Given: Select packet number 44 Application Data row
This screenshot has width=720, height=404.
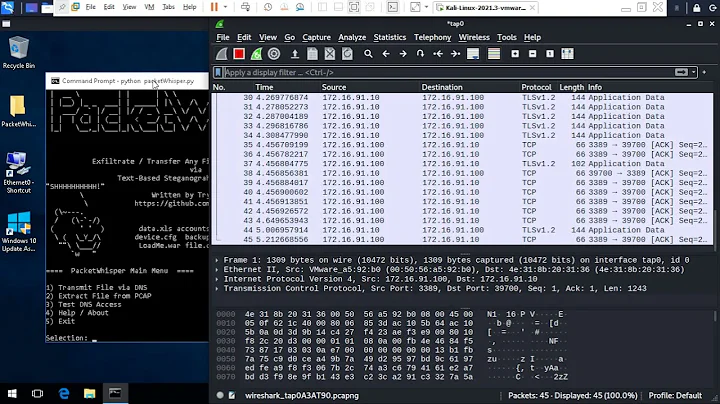Looking at the screenshot, I should click(462, 230).
